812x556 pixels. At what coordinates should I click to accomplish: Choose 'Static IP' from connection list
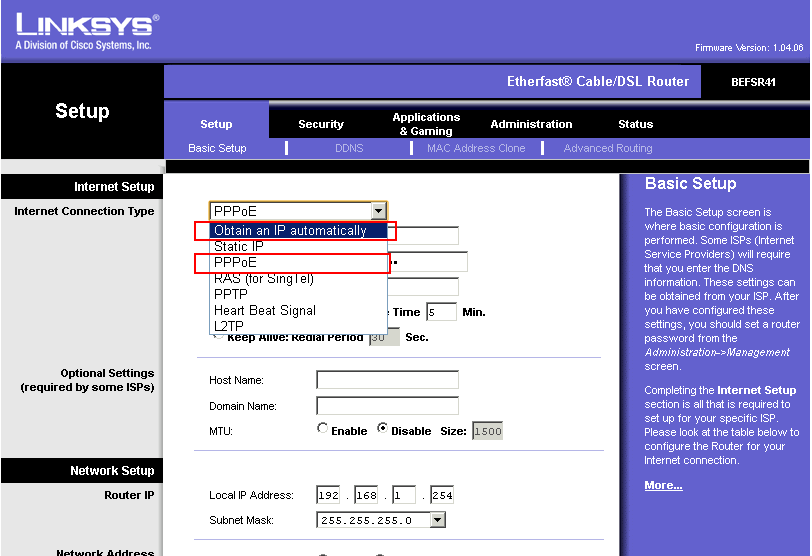[298, 246]
